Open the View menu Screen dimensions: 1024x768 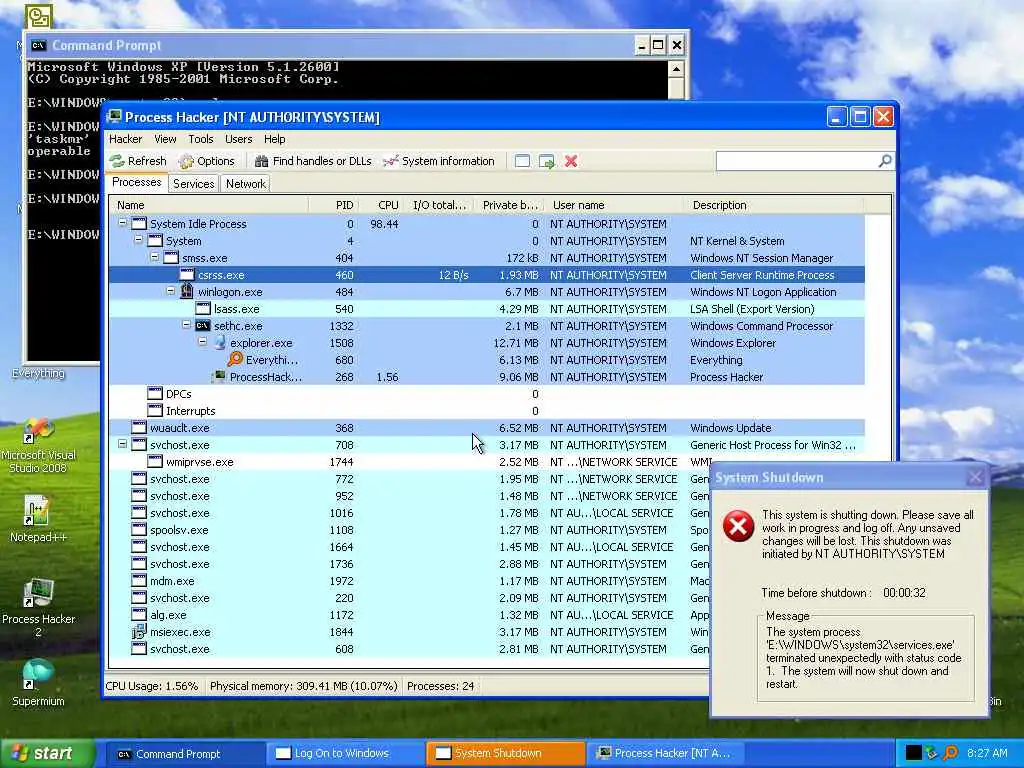(x=165, y=139)
